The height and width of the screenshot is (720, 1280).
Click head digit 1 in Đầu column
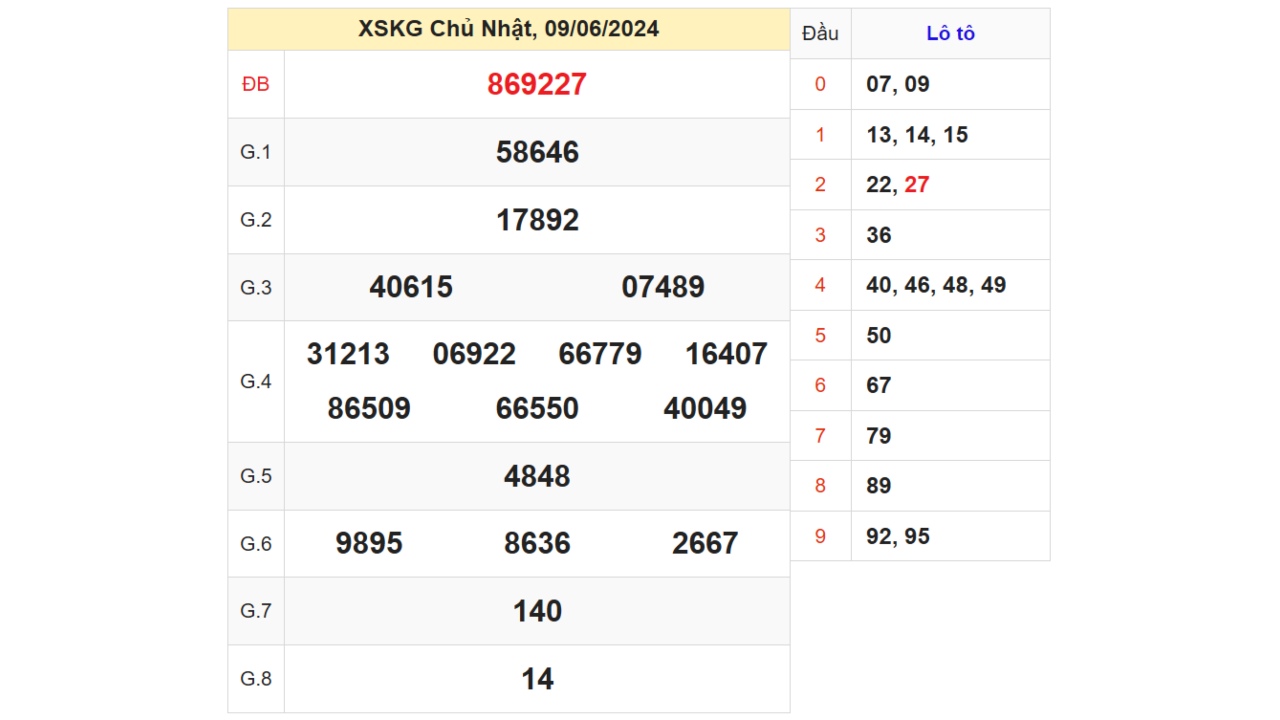pos(820,134)
